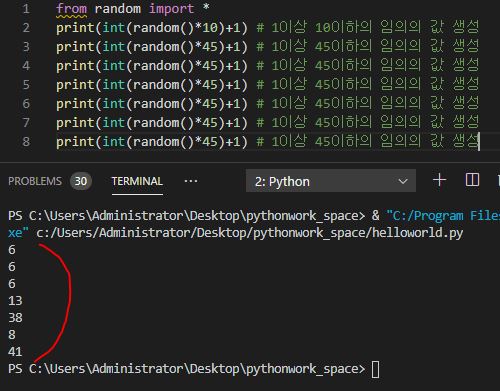
Task: Click line number 7 in editor gutter
Action: 26,123
